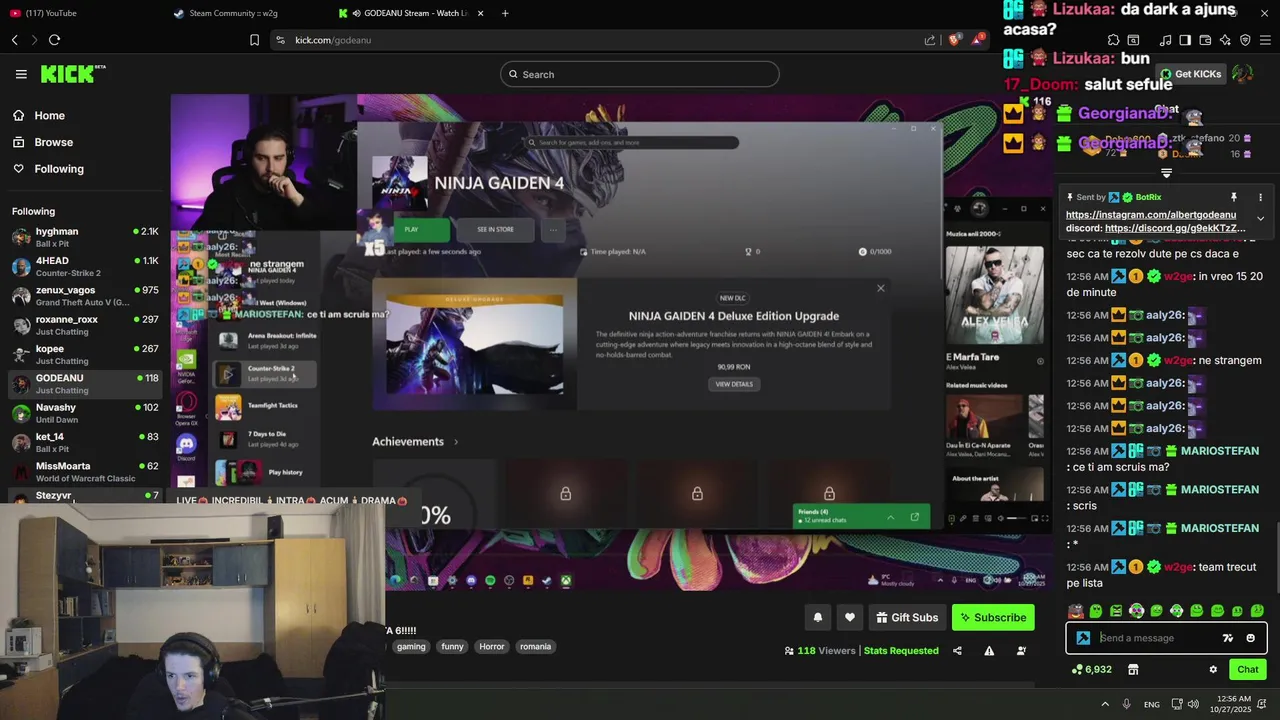The image size is (1280, 720).
Task: Send message with Chat button
Action: (1247, 670)
